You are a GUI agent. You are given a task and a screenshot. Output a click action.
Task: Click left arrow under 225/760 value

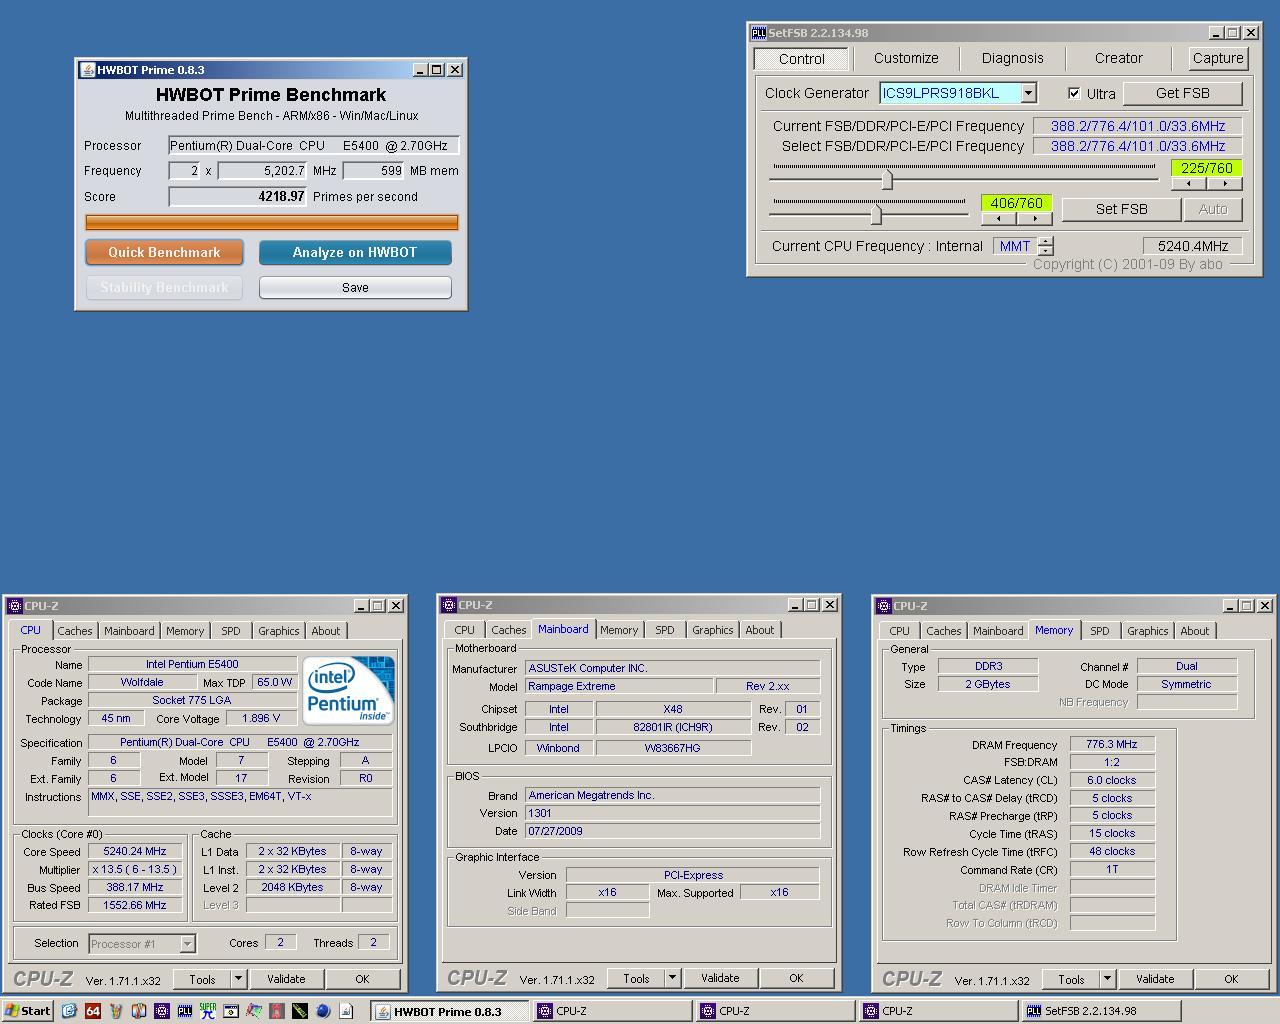(x=1188, y=183)
